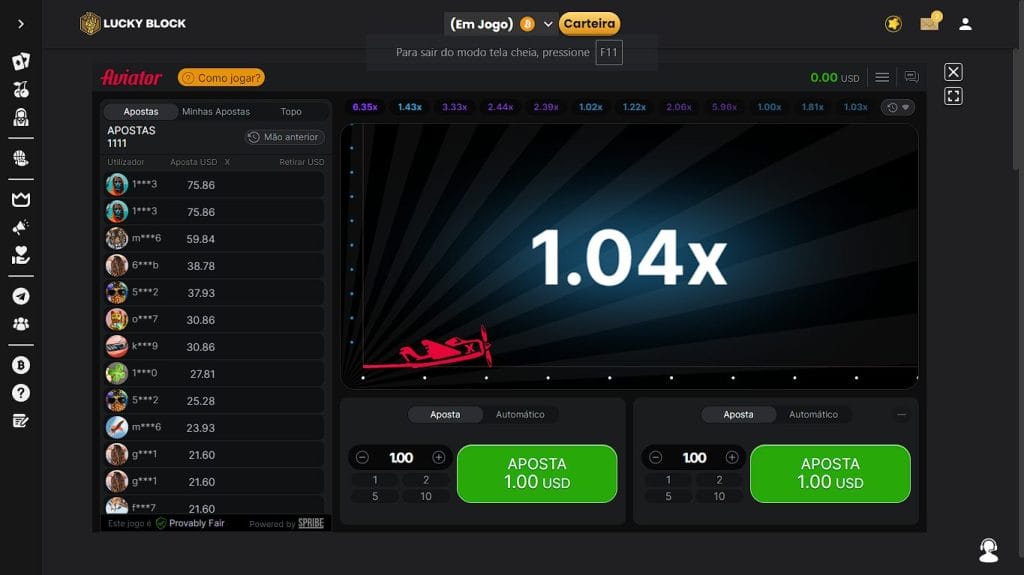
Task: Switch right bet panel to Automático
Action: [x=813, y=414]
